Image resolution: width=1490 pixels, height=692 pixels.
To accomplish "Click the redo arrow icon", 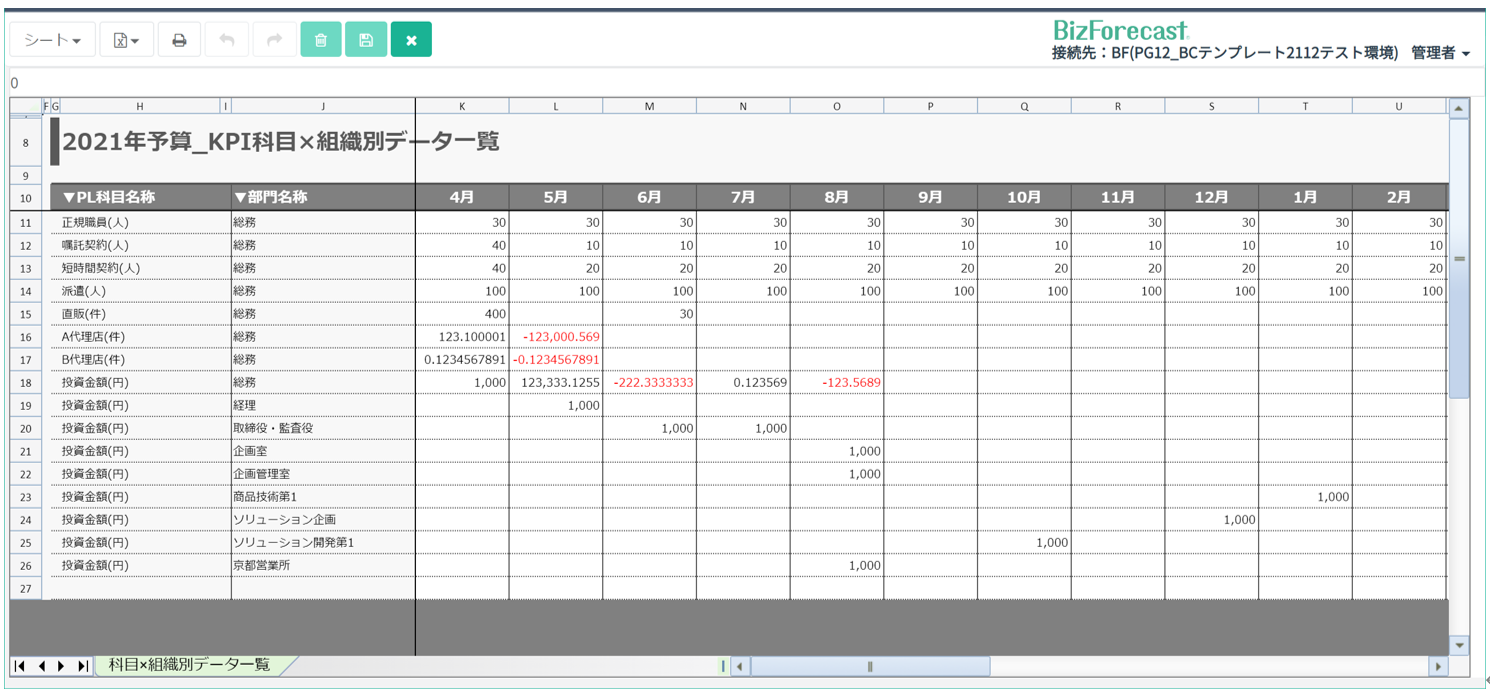I will point(274,40).
